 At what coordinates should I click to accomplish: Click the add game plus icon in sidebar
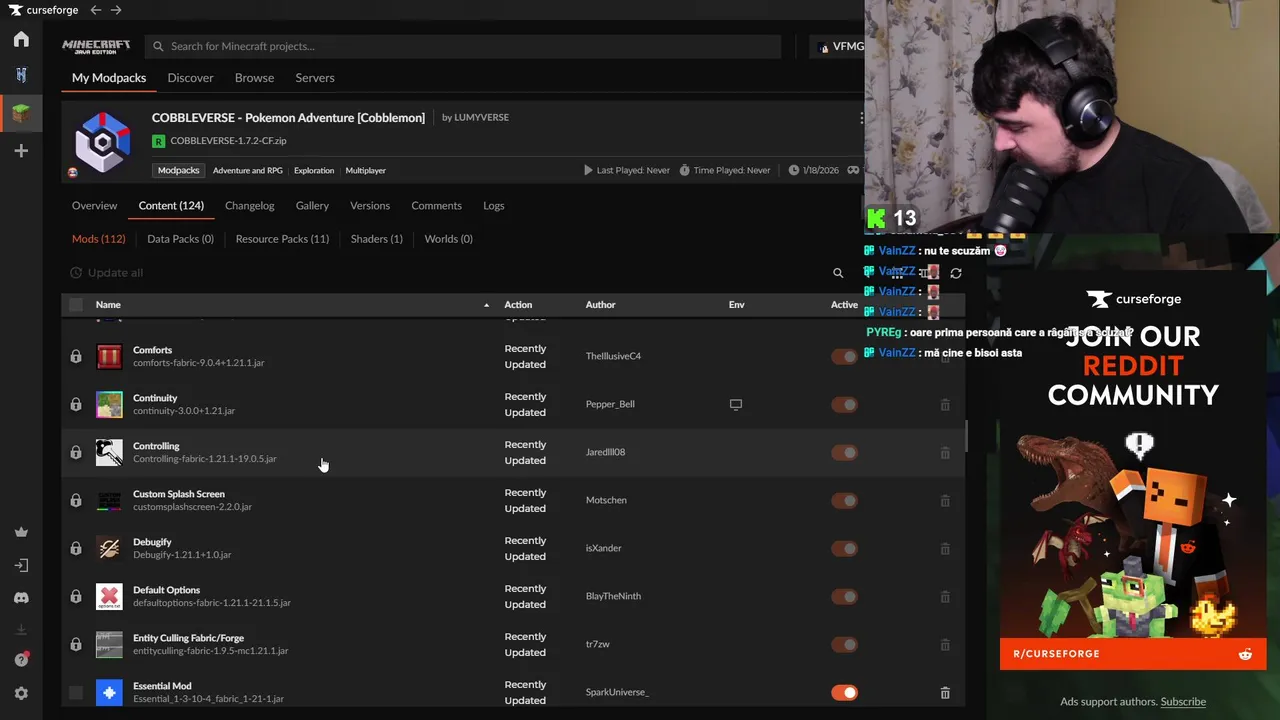tap(21, 151)
